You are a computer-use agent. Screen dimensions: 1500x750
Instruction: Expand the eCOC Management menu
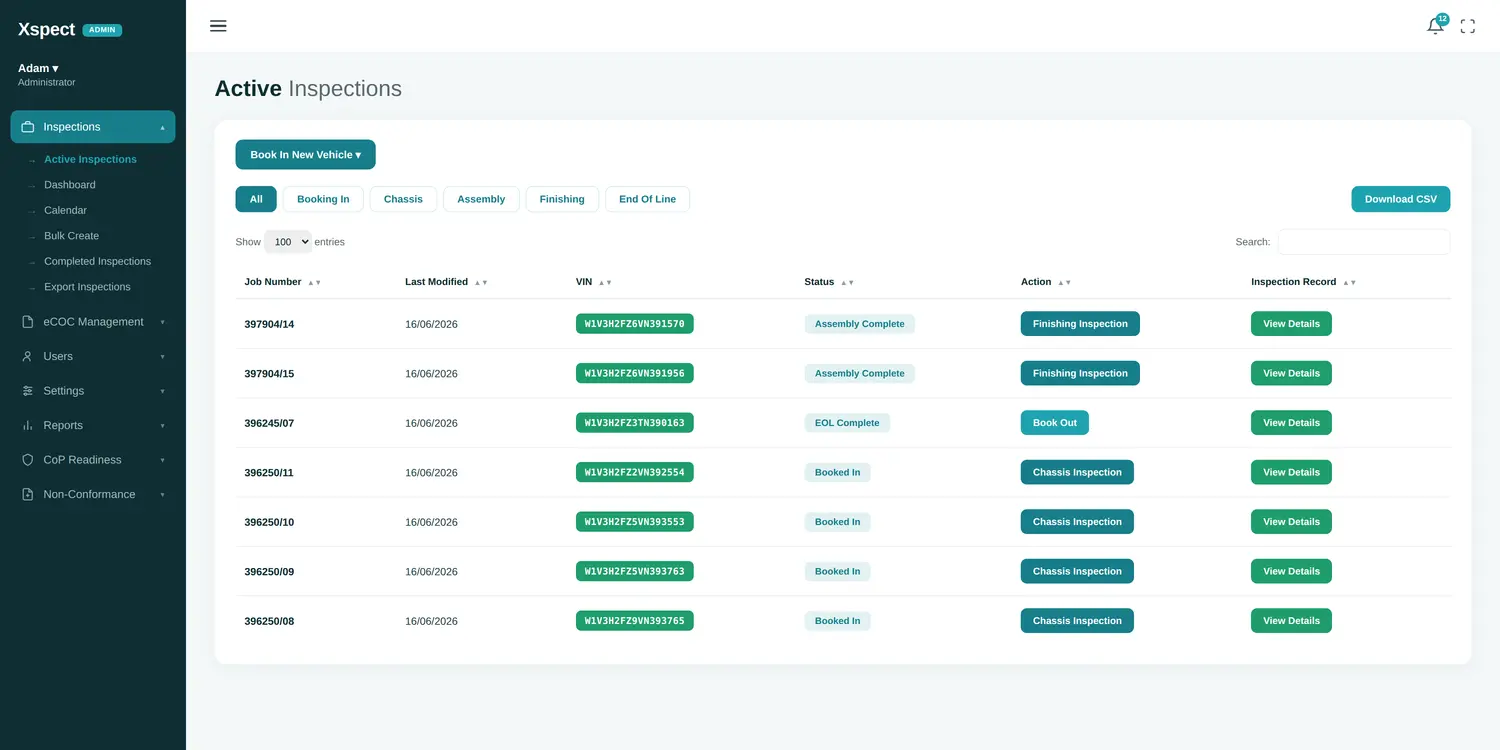(x=163, y=322)
